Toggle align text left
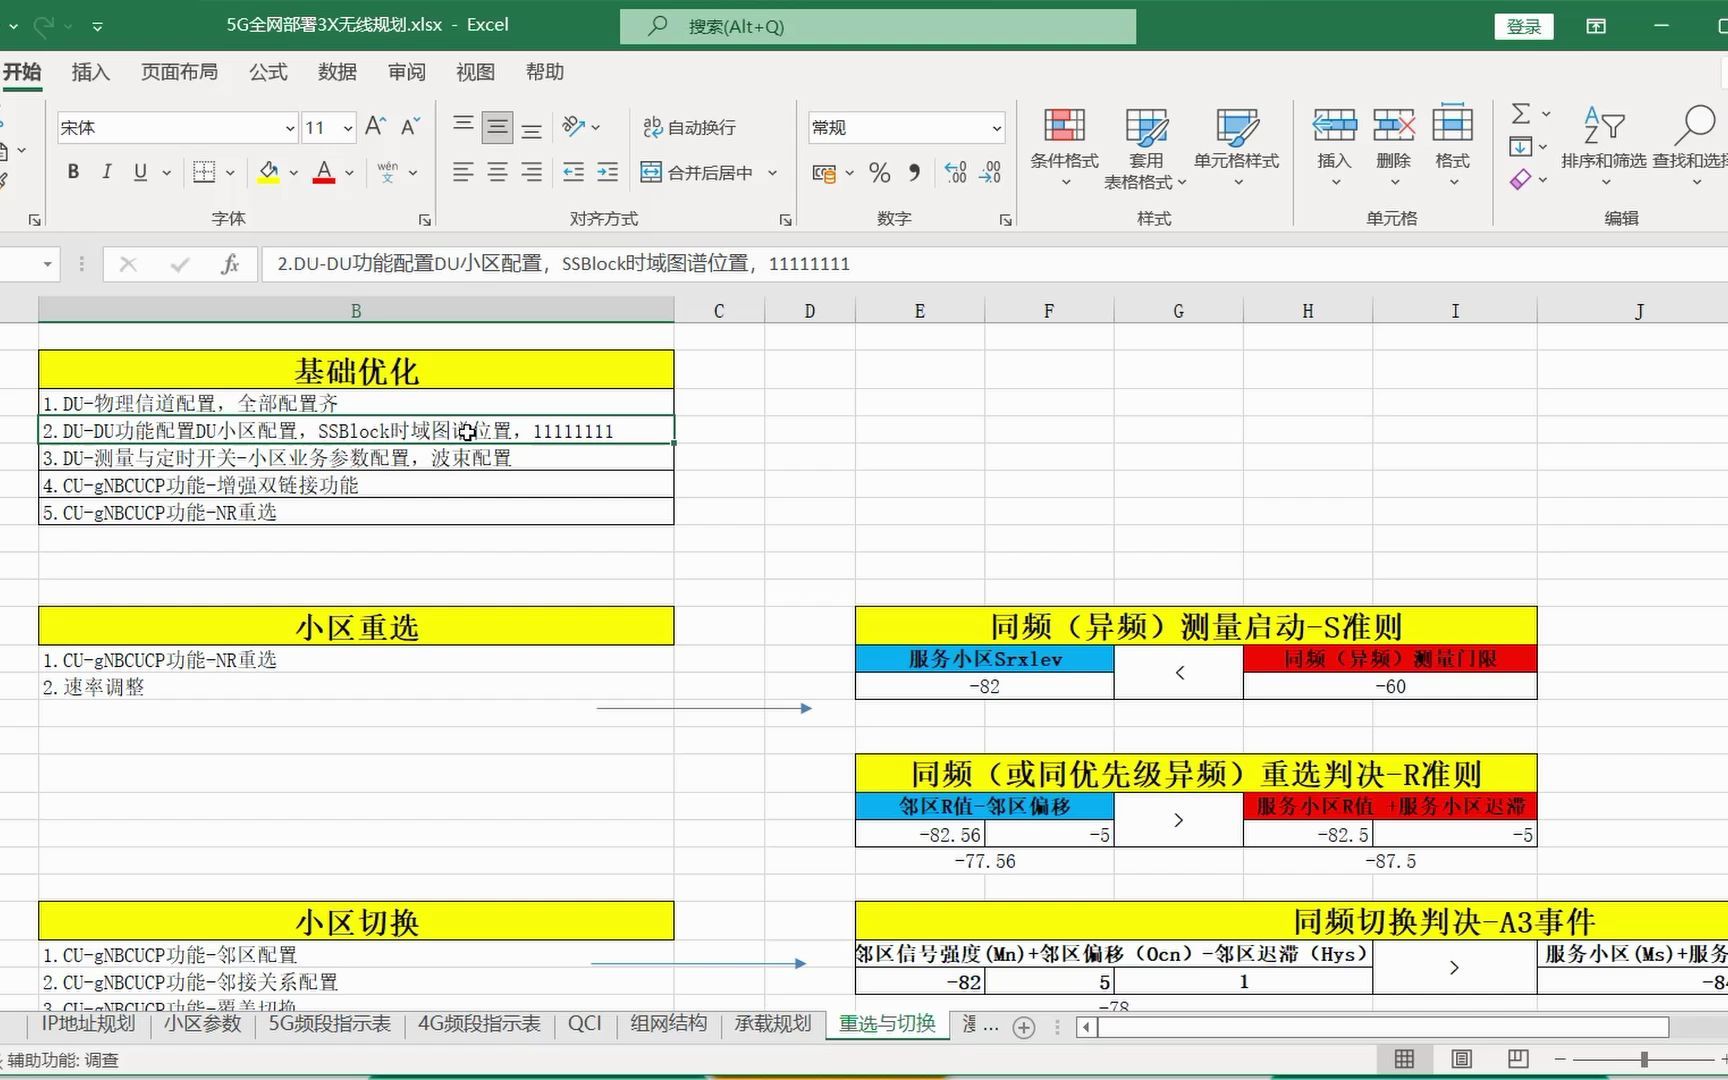The height and width of the screenshot is (1080, 1728). pyautogui.click(x=463, y=172)
